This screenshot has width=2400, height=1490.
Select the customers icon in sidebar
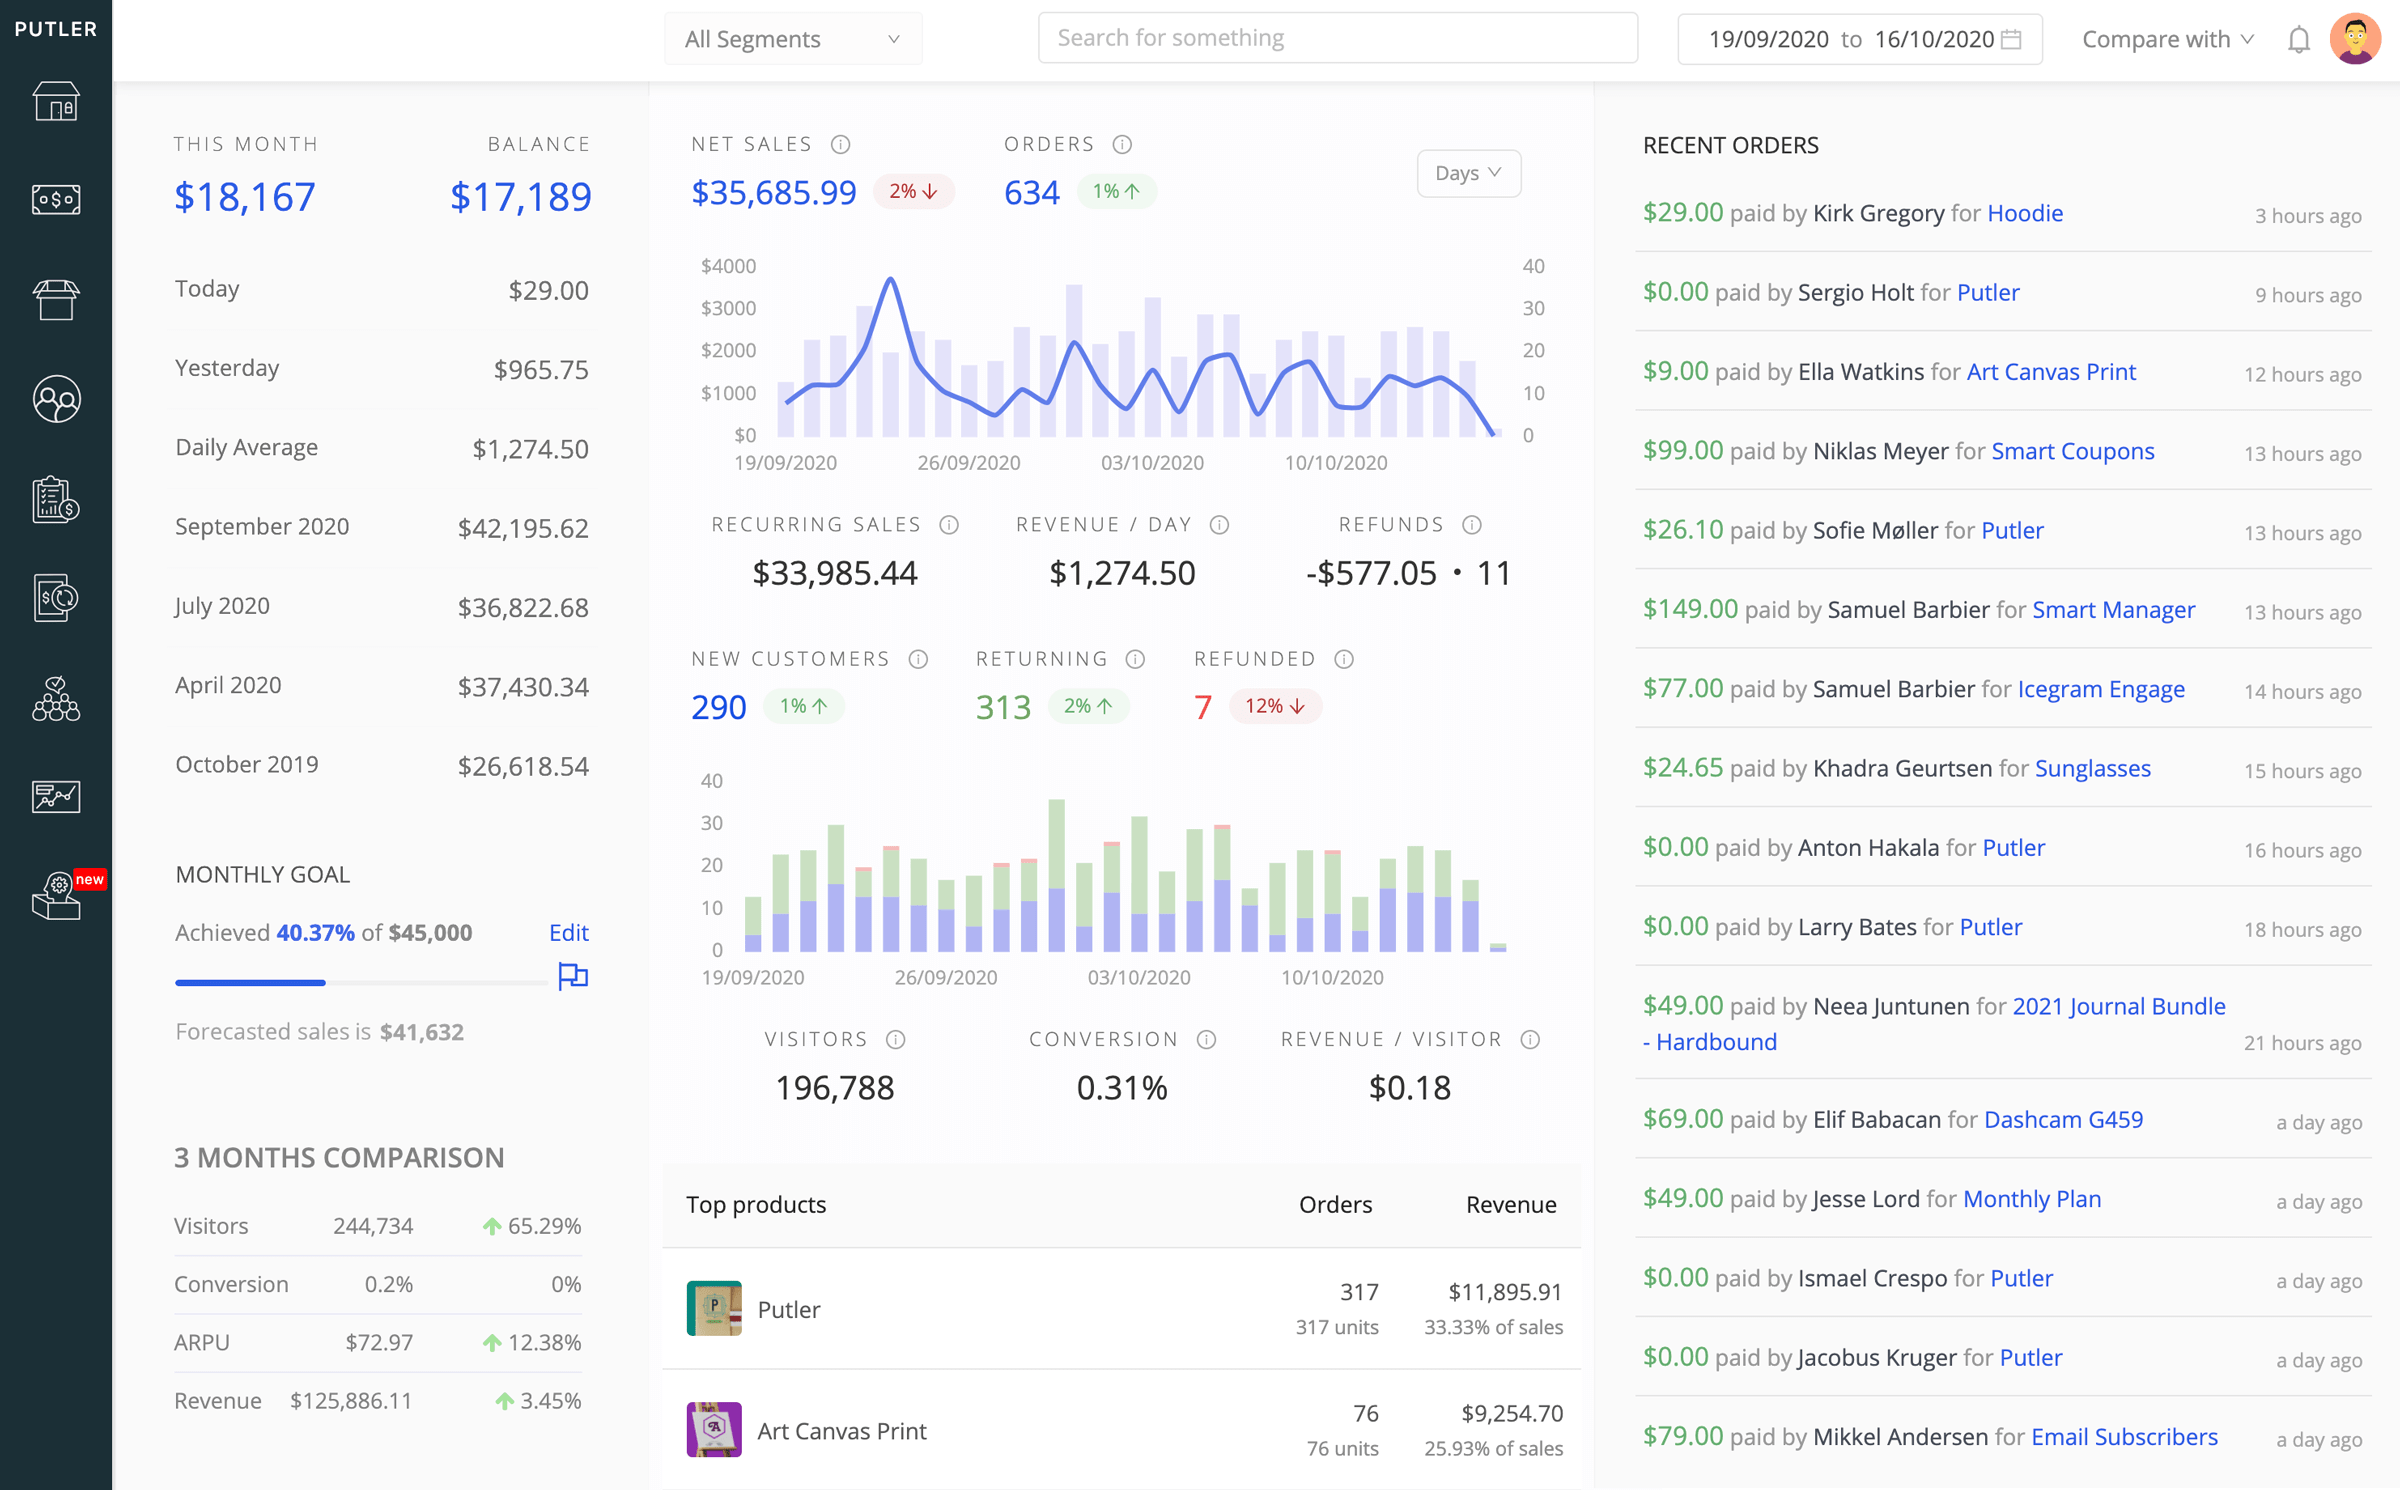coord(55,400)
